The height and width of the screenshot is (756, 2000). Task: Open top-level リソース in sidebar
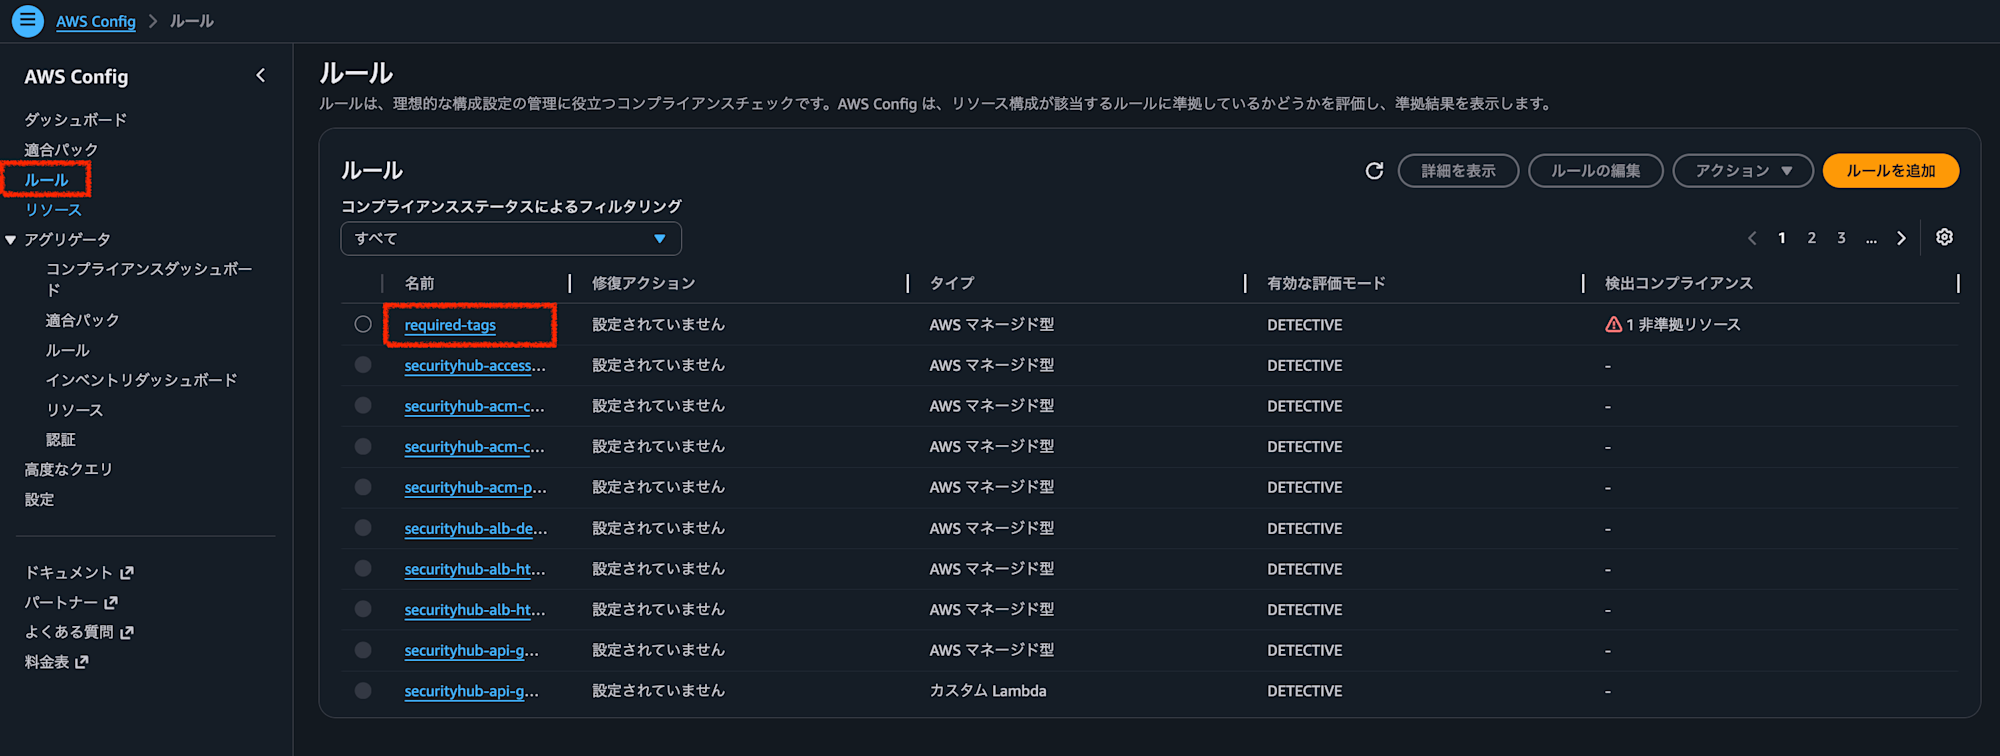(53, 210)
